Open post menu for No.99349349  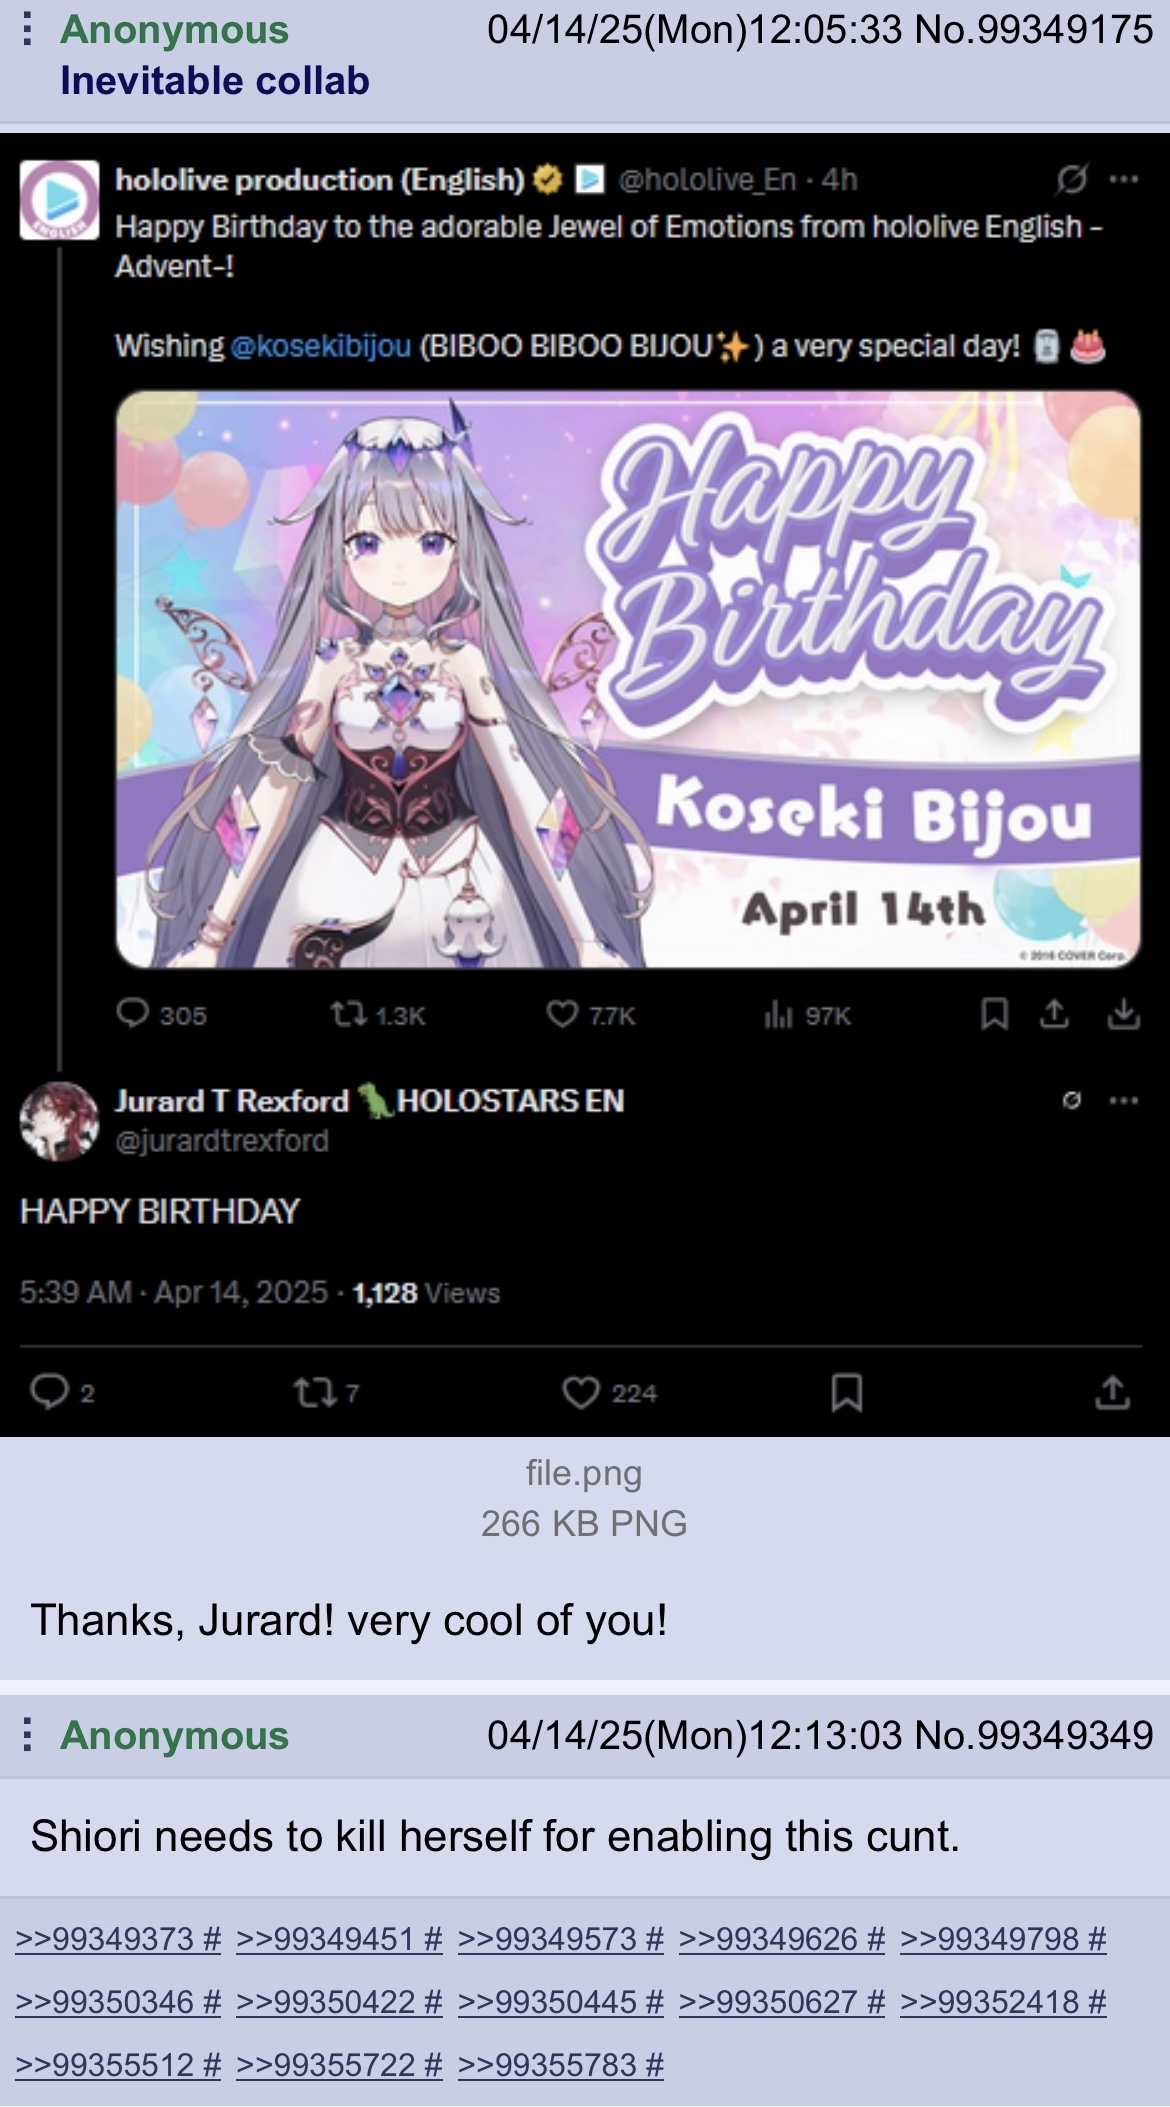[28, 1735]
